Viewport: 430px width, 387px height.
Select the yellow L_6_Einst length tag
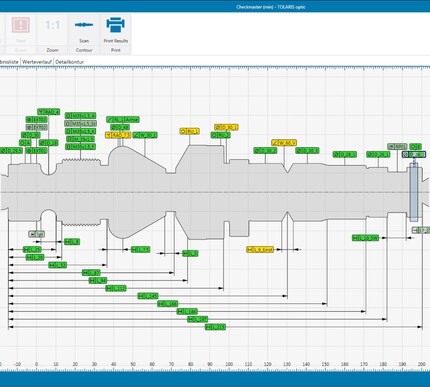(260, 249)
